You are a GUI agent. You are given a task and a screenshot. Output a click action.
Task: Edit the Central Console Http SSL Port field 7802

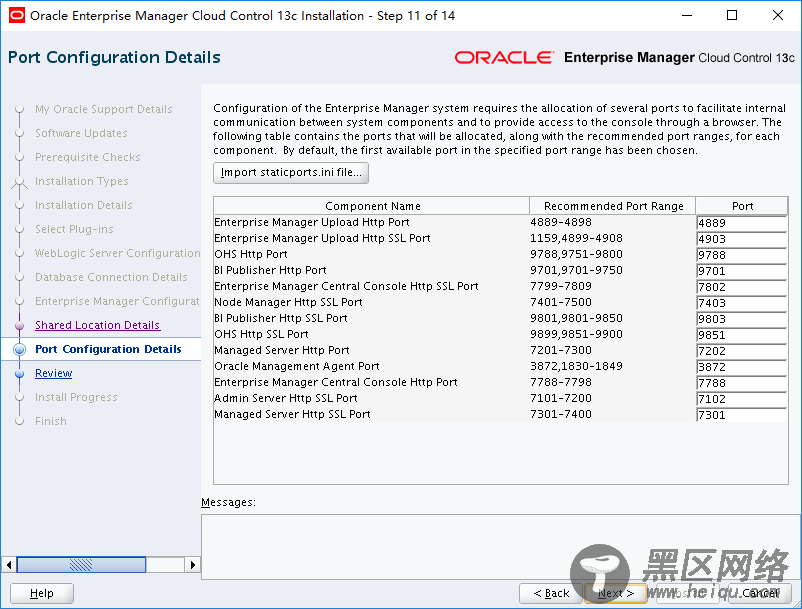pos(742,287)
